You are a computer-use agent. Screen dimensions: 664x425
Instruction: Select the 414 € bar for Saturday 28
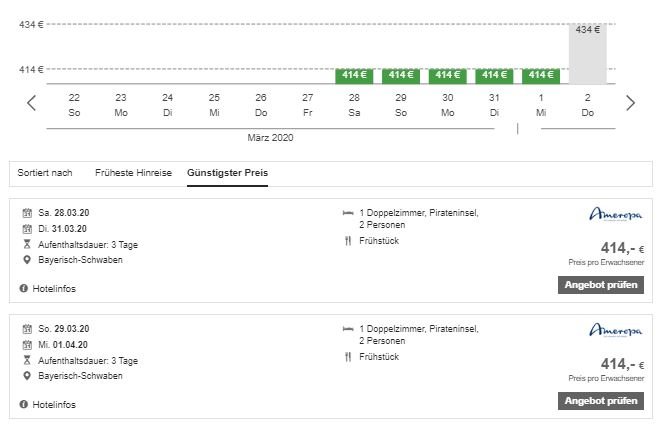354,75
